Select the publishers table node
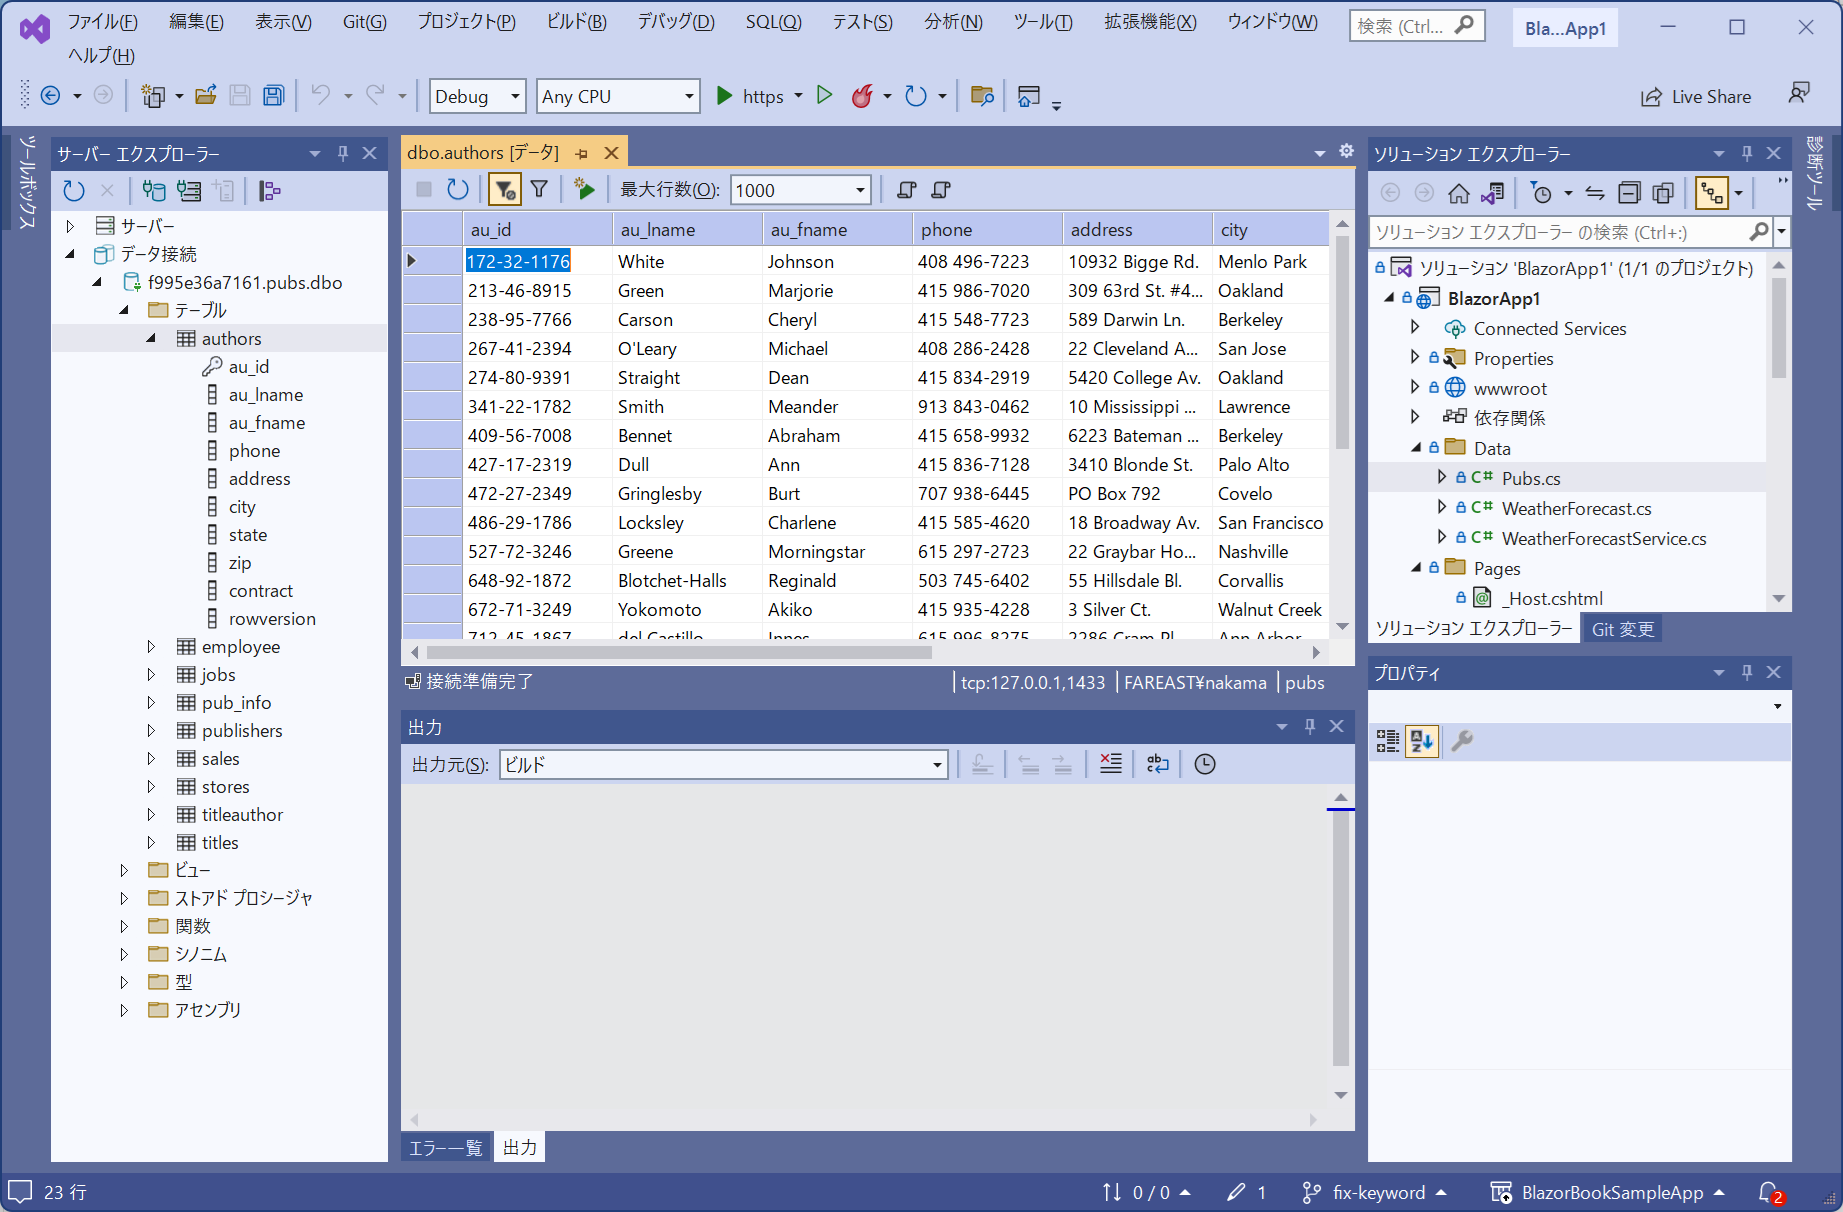Viewport: 1843px width, 1212px height. (x=242, y=731)
